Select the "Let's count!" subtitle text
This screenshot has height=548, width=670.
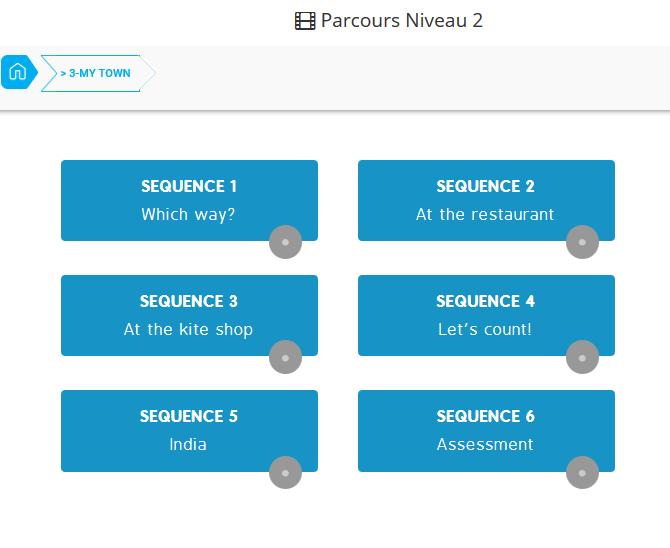click(x=485, y=329)
